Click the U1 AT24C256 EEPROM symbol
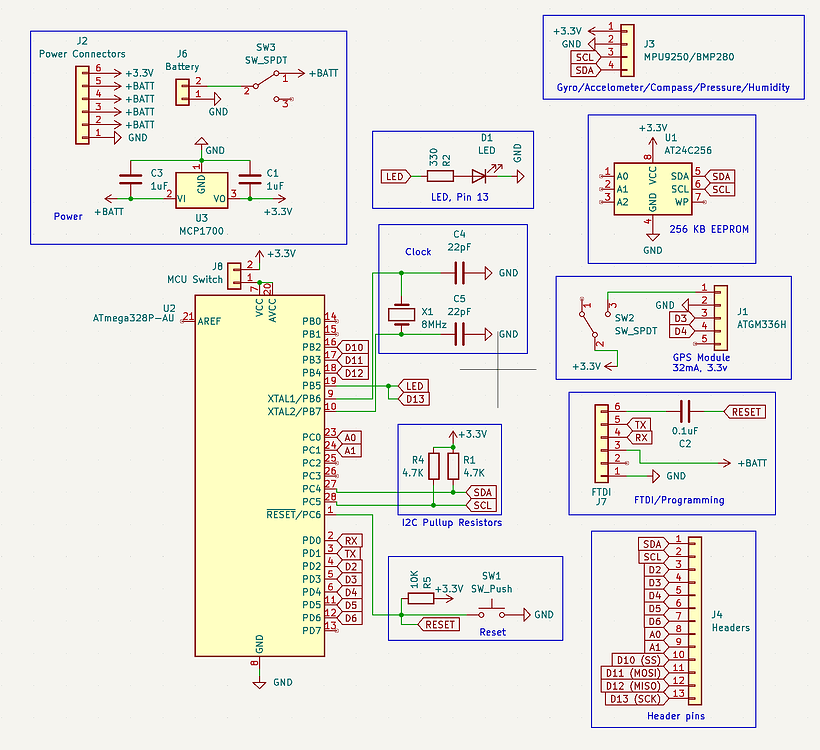This screenshot has width=820, height=750. pos(655,188)
